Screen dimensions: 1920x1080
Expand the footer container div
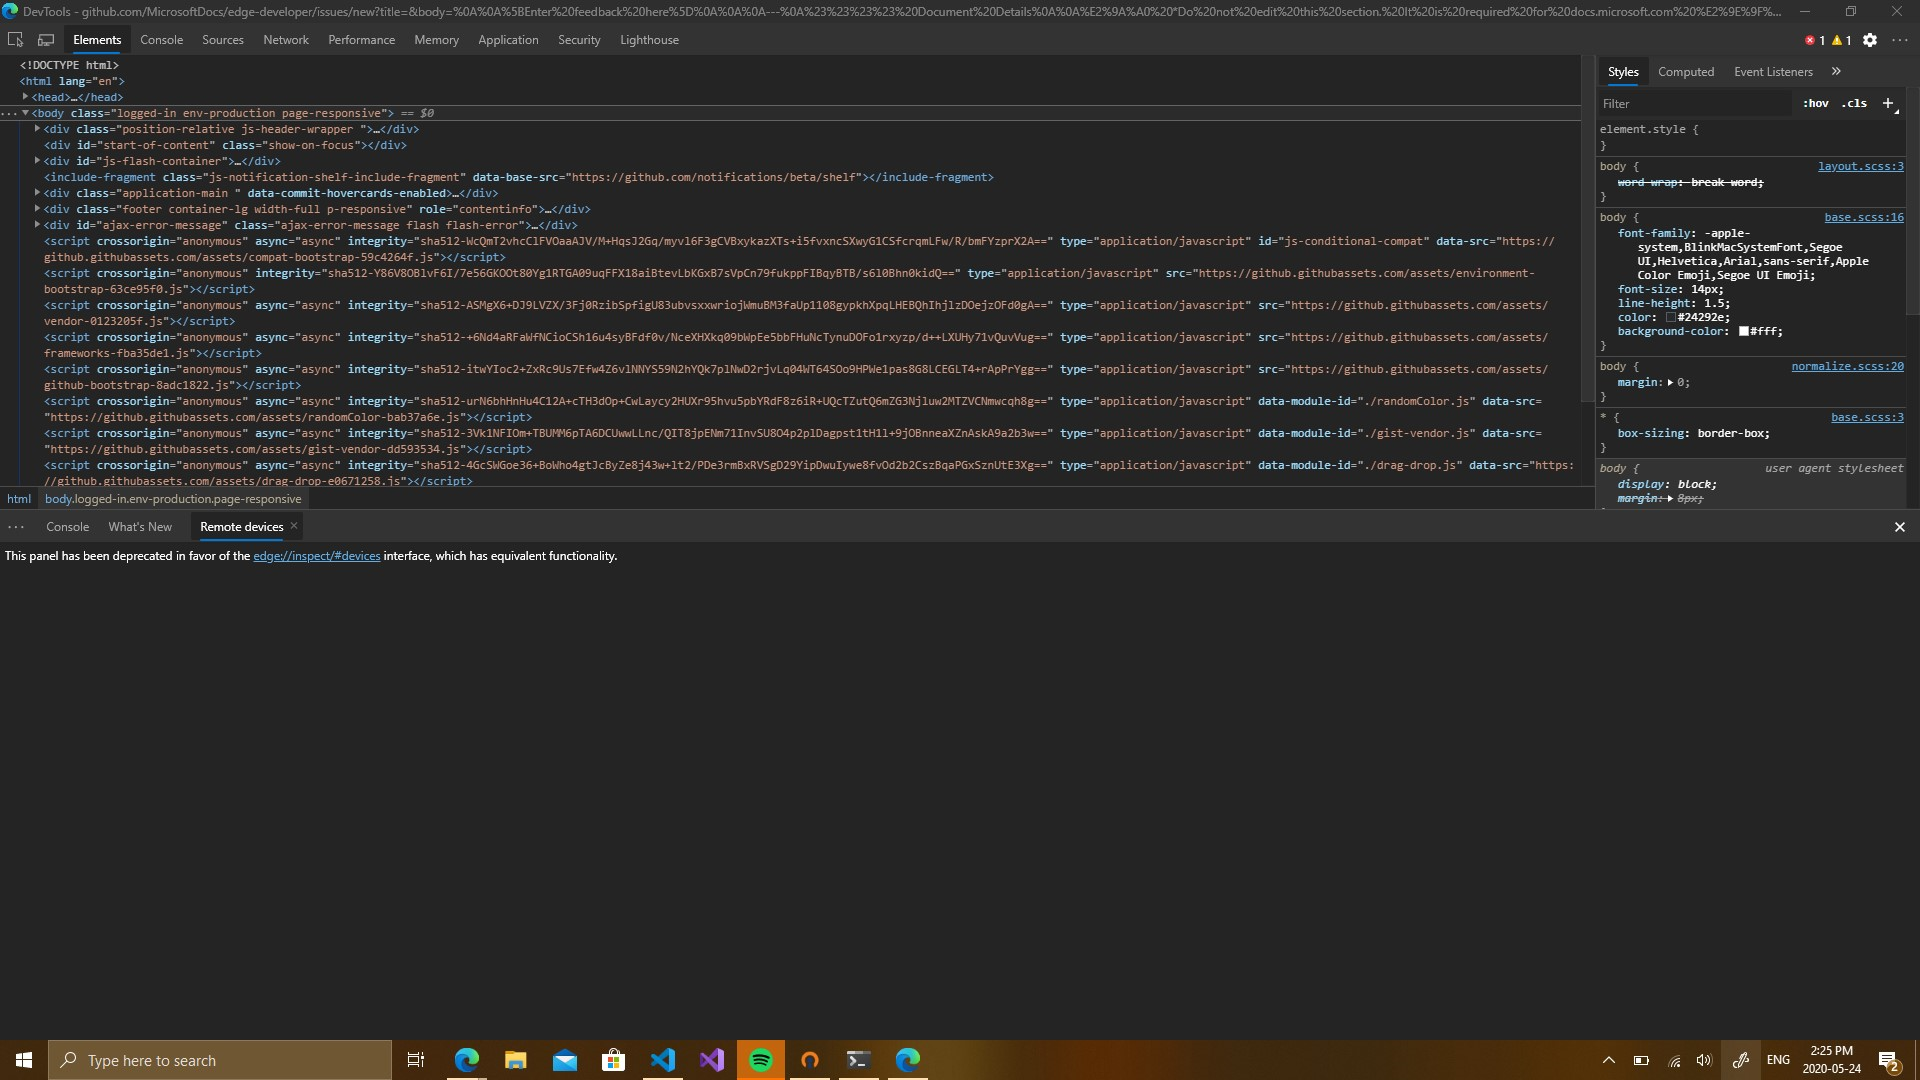click(x=35, y=209)
